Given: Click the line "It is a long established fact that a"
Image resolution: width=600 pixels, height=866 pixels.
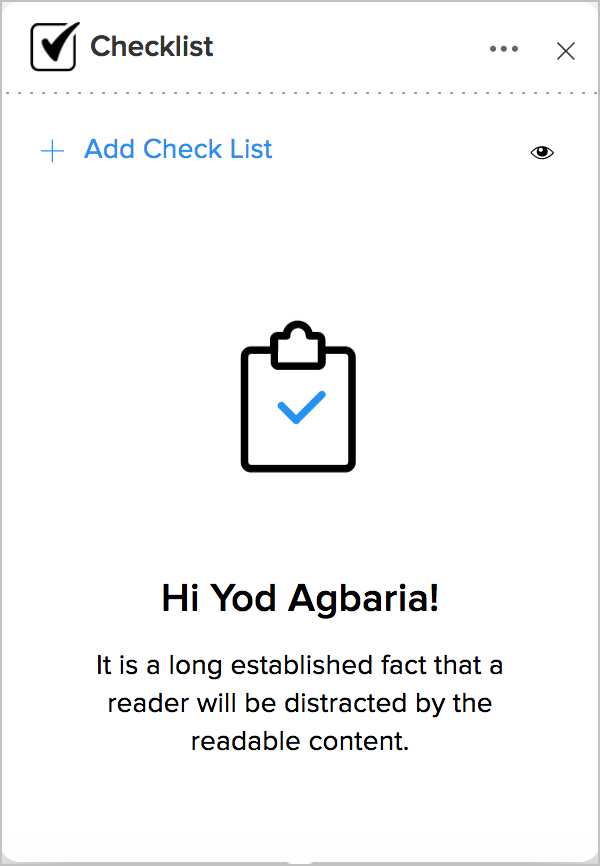Looking at the screenshot, I should pyautogui.click(x=300, y=664).
